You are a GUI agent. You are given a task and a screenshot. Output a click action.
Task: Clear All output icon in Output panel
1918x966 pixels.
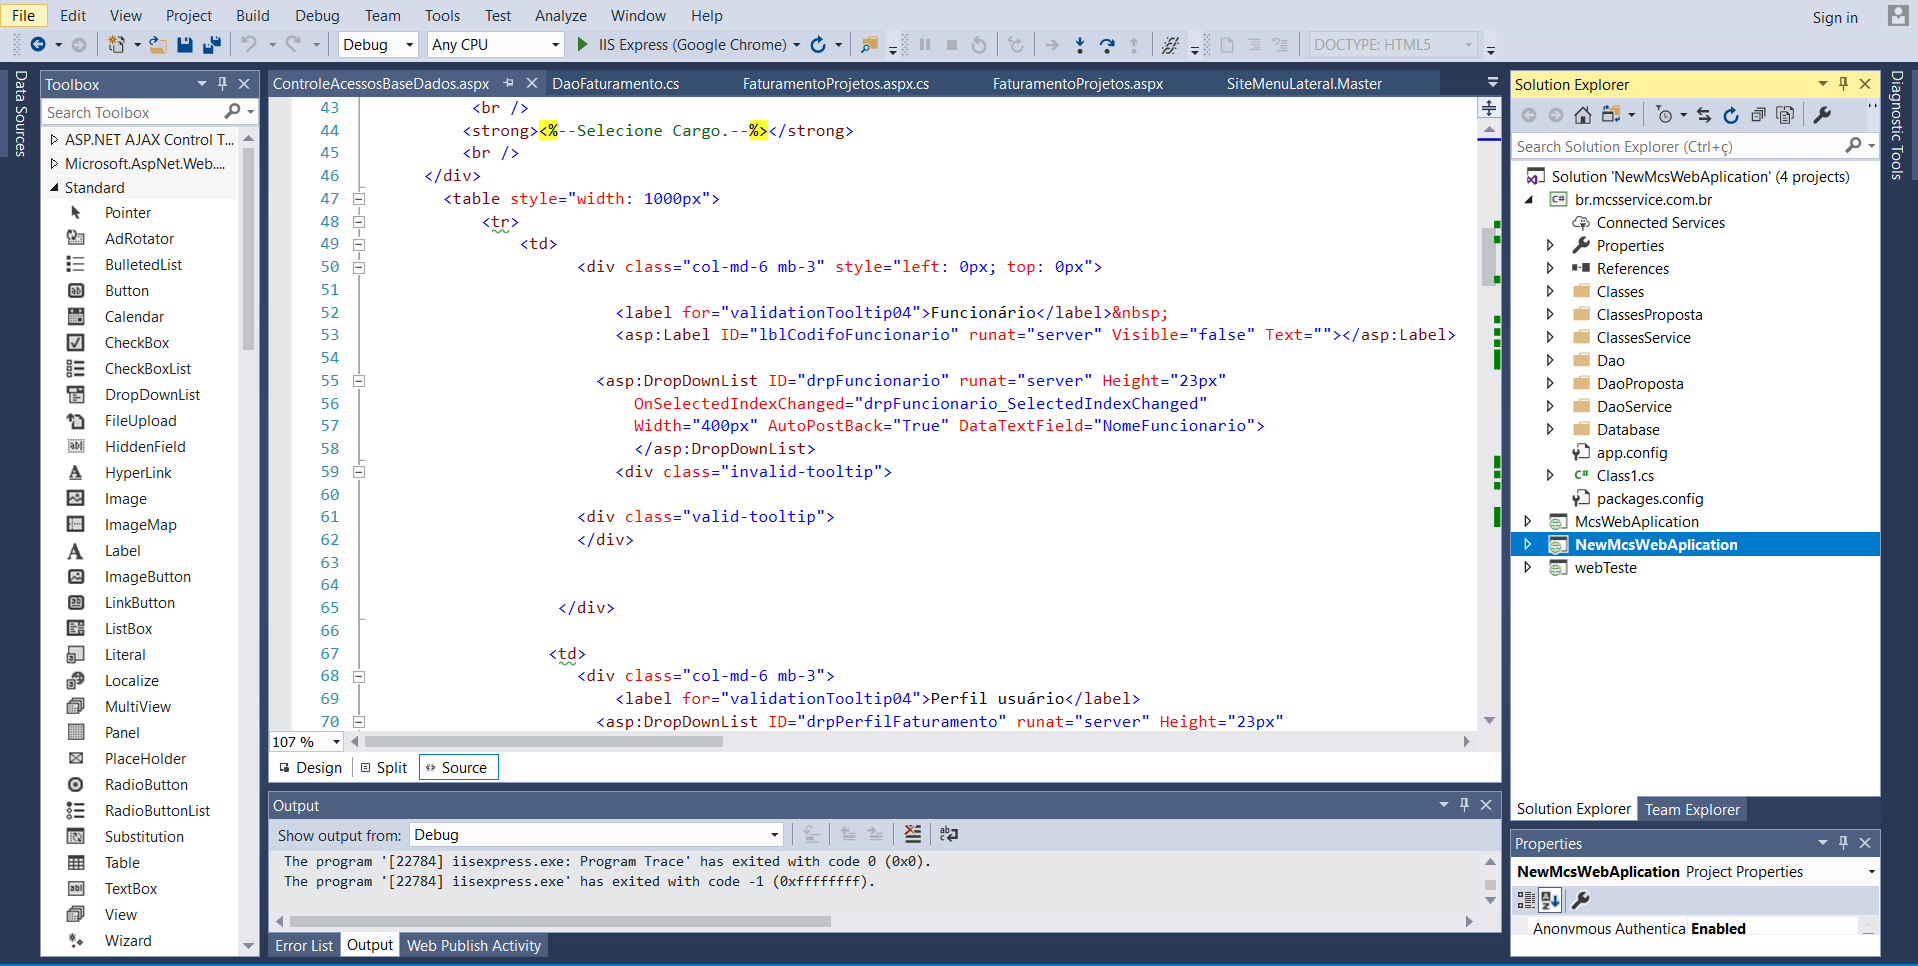pos(912,834)
